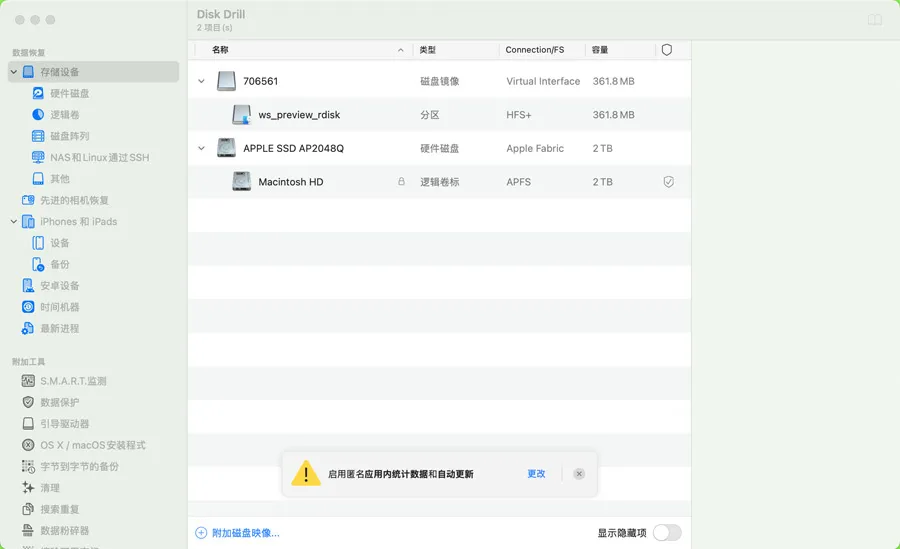Click the 更改 link in the notification
The width and height of the screenshot is (900, 549).
click(536, 474)
